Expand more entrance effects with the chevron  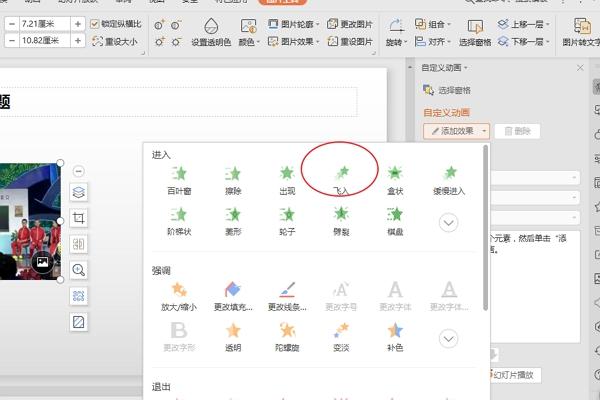tap(449, 223)
